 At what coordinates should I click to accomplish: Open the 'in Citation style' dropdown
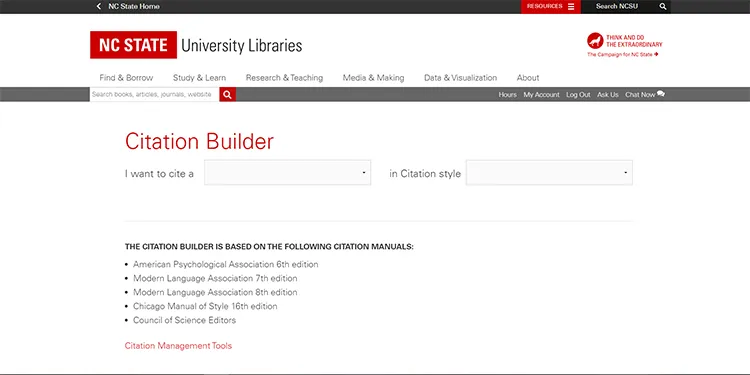549,173
